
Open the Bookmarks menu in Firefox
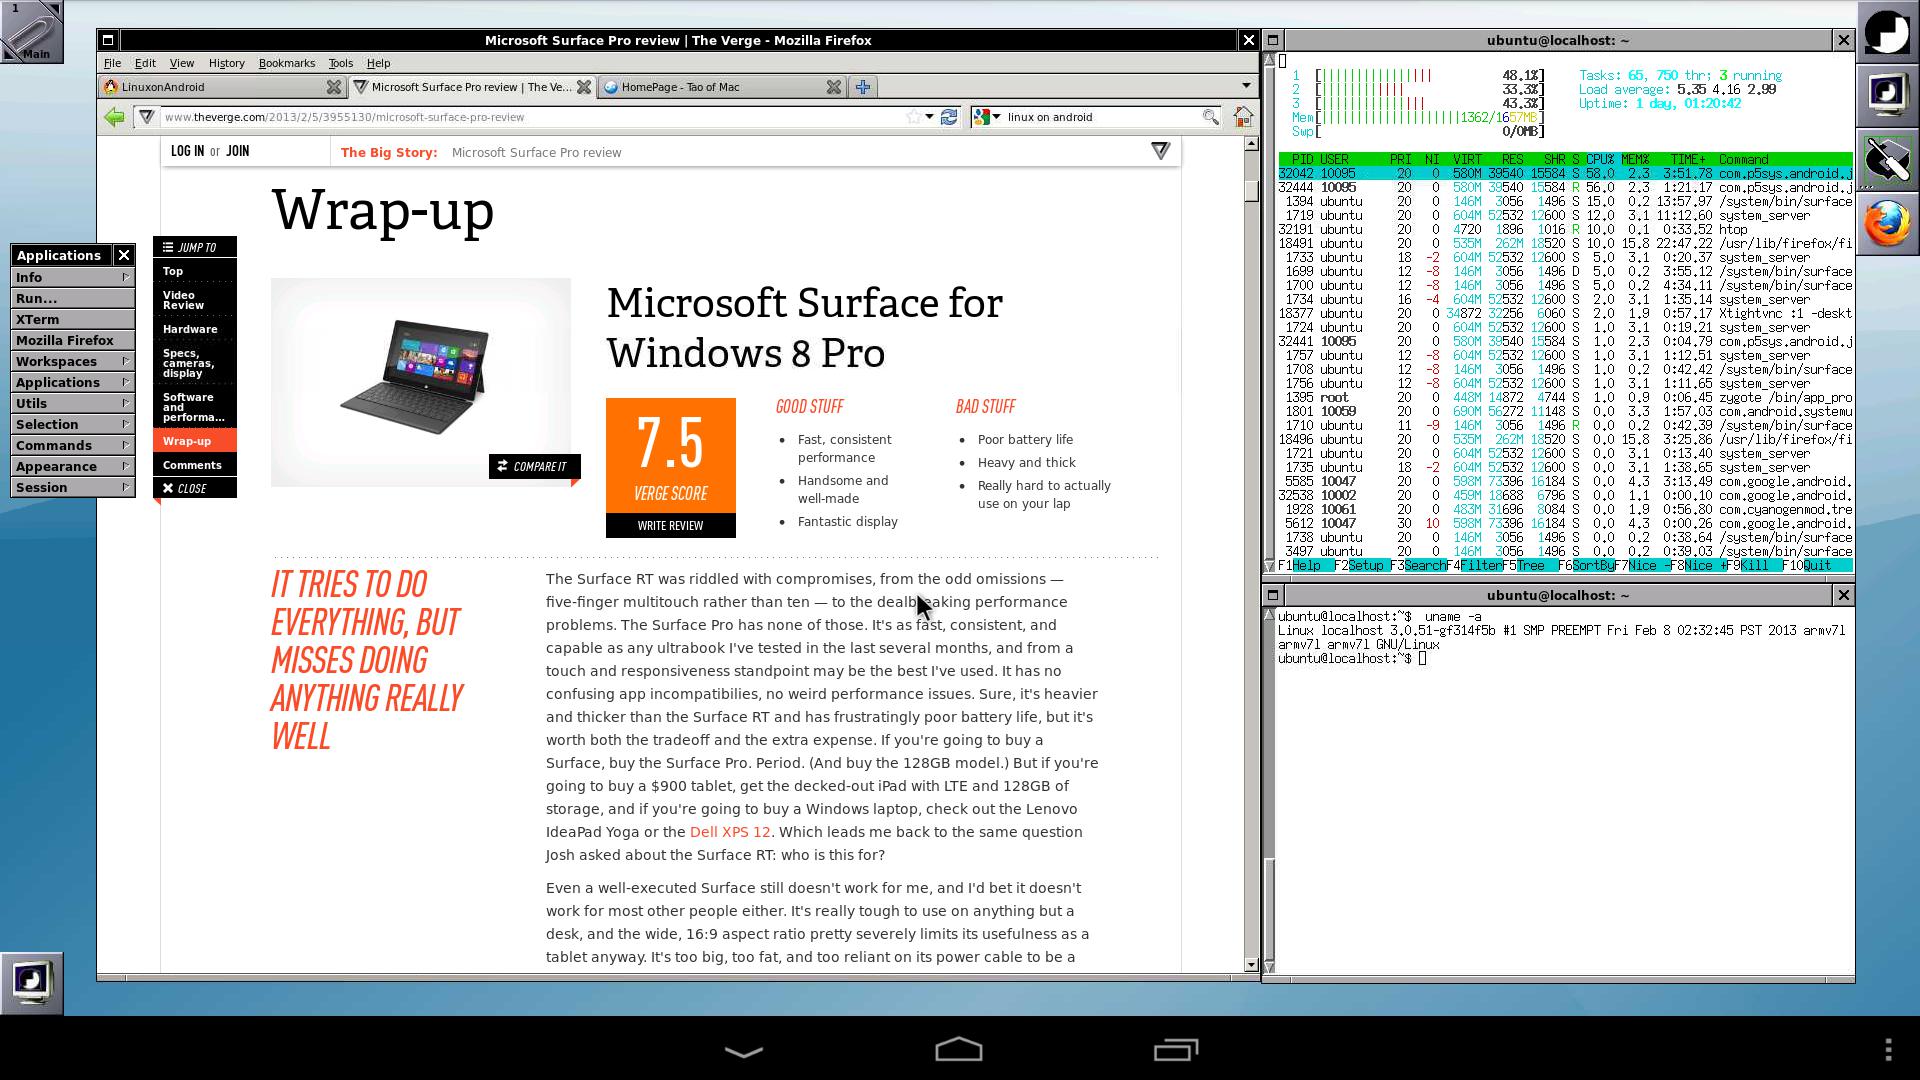287,63
